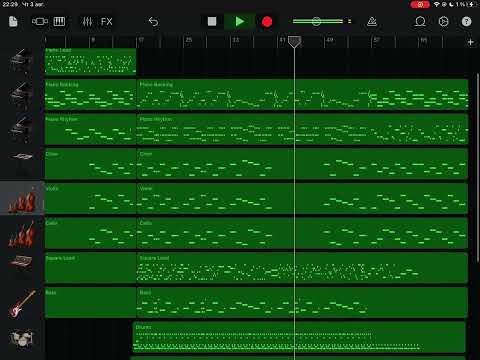480x360 pixels.
Task: Select the Drums region
Action: click(299, 337)
